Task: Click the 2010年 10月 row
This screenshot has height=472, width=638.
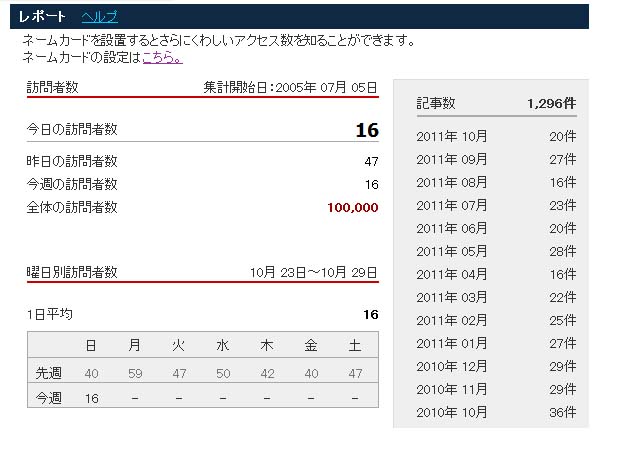Action: coord(496,412)
